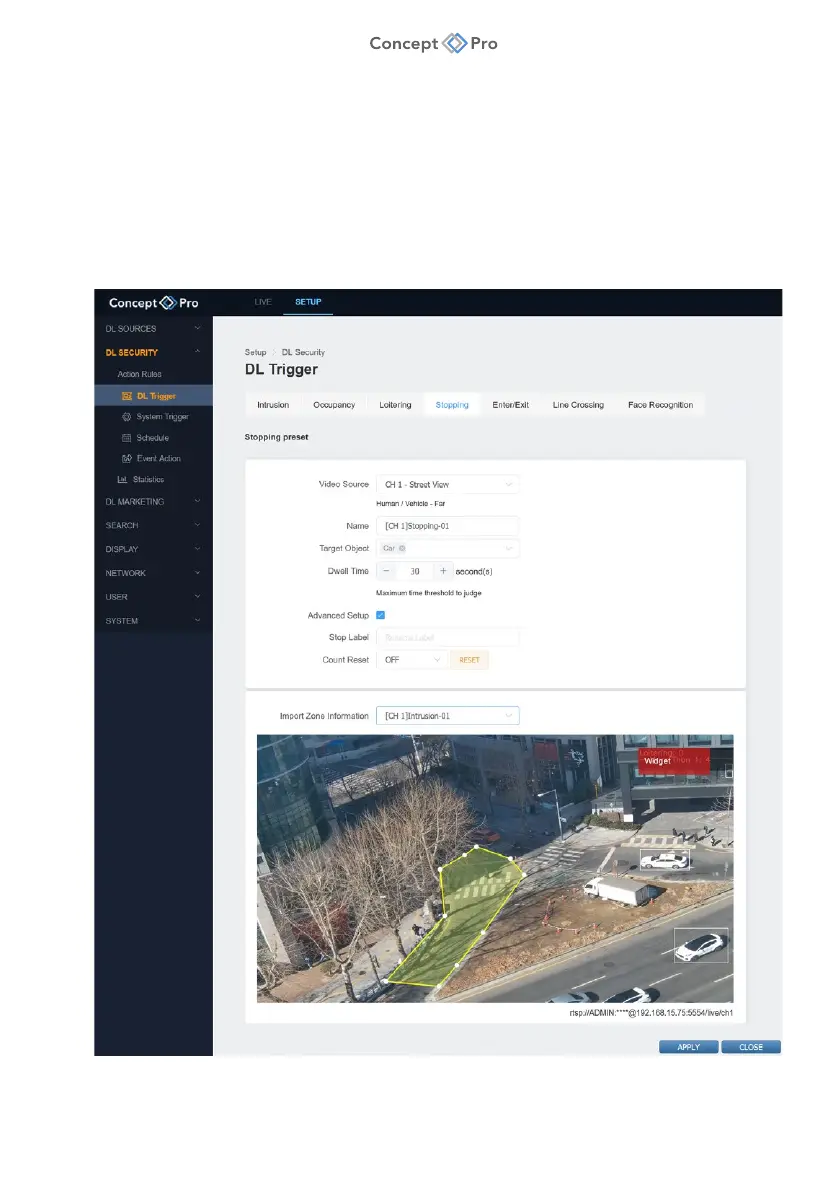The width and height of the screenshot is (839, 1191).
Task: Expand the DISPLAY section
Action: tap(153, 549)
